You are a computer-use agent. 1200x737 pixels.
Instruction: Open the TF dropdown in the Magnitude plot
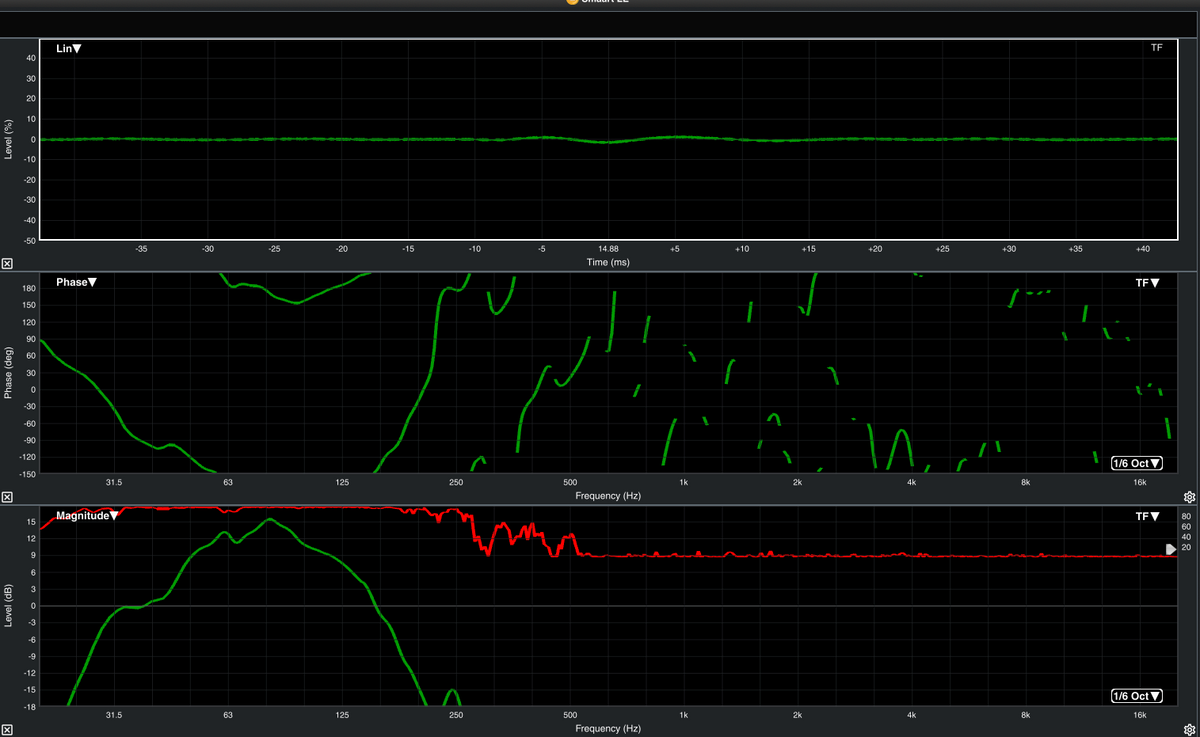click(1148, 516)
